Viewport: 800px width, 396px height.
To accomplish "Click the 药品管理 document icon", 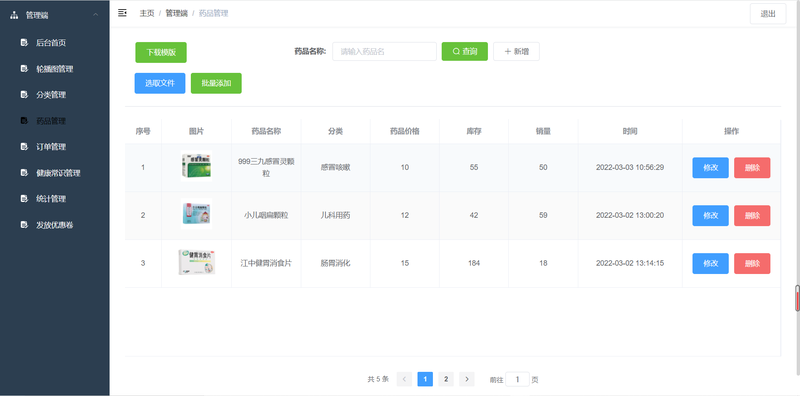I will click(24, 120).
